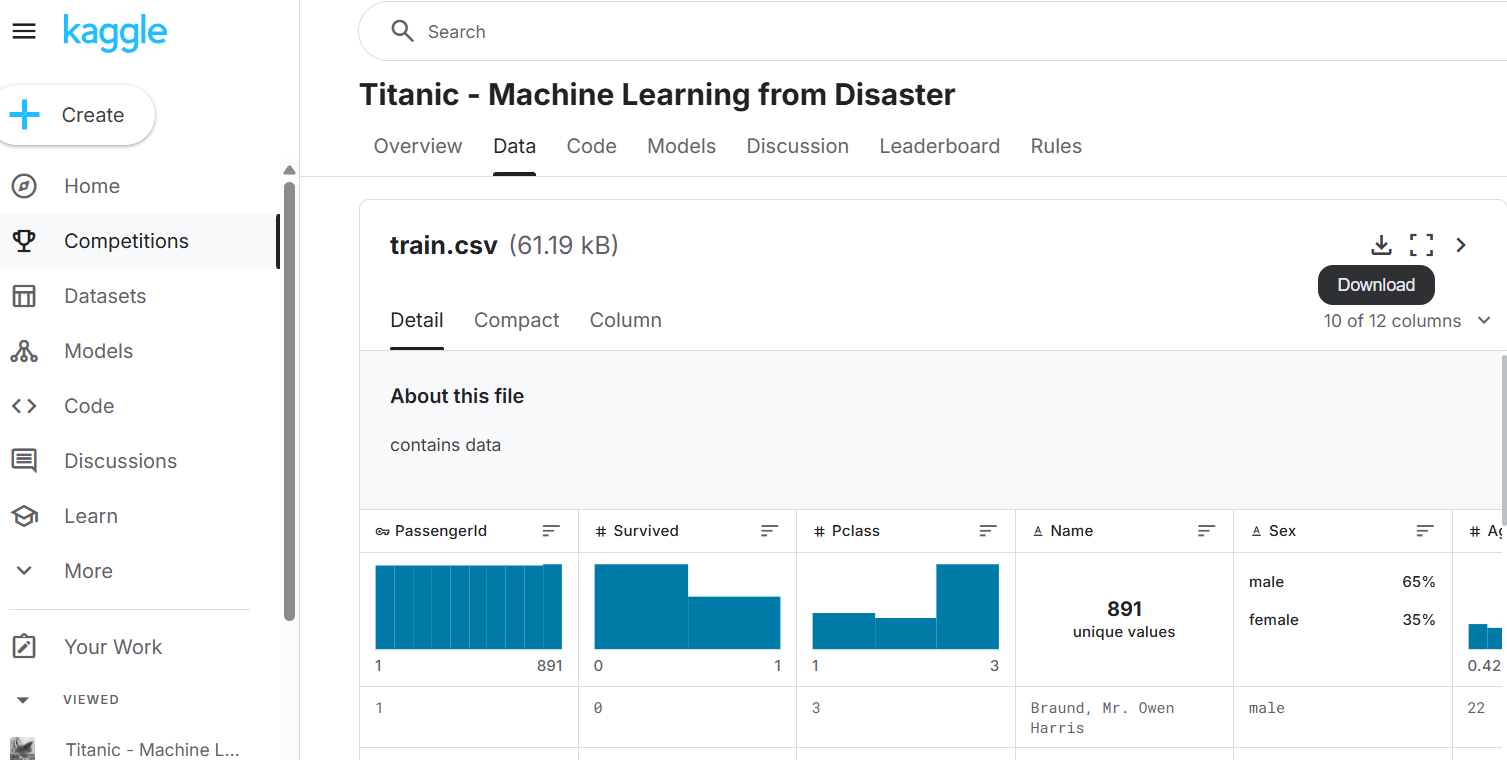Image resolution: width=1507 pixels, height=760 pixels.
Task: Expand the More section in sidebar
Action: [24, 571]
